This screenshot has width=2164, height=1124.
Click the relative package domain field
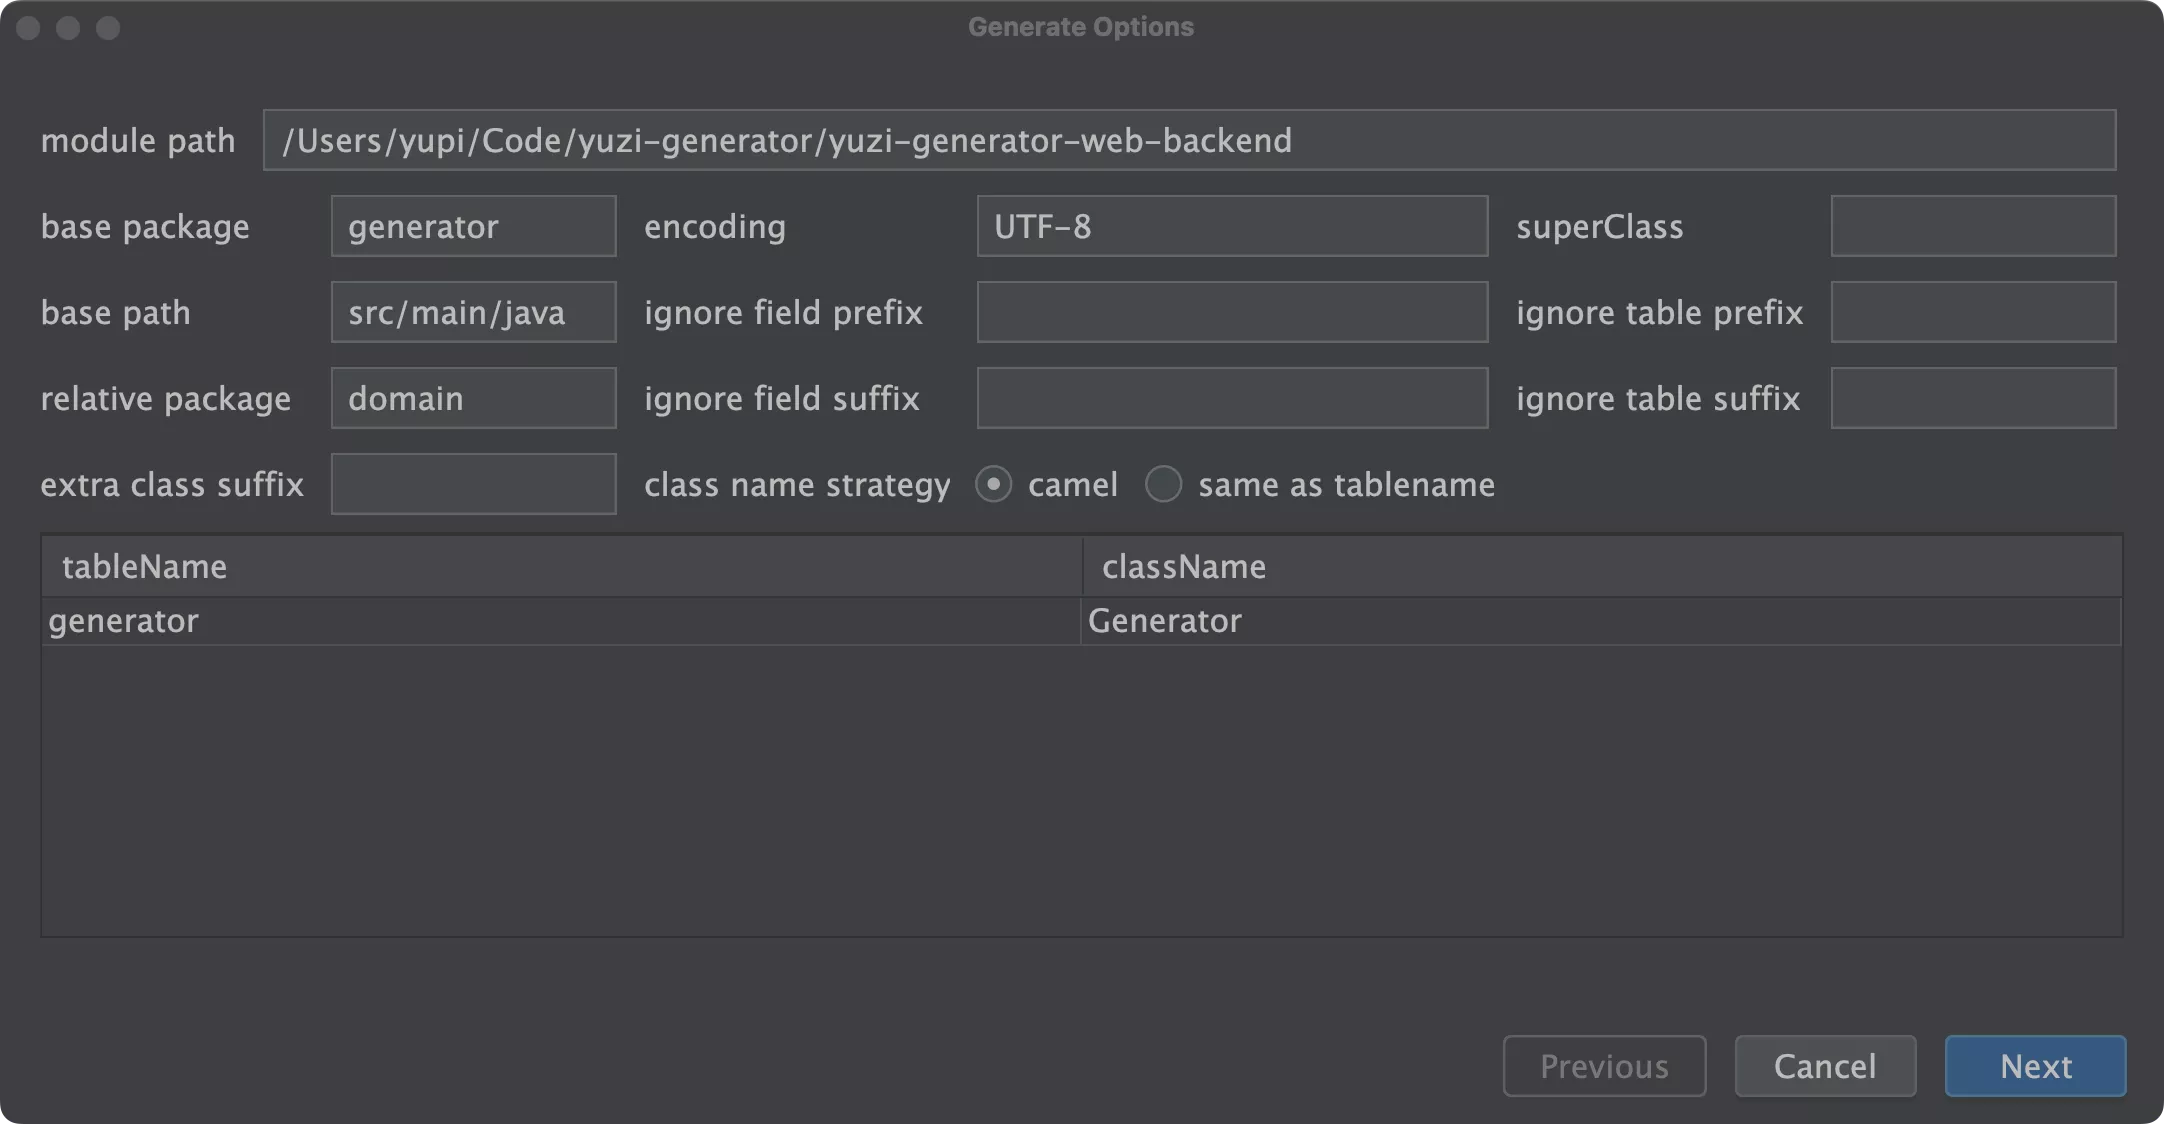click(x=471, y=398)
